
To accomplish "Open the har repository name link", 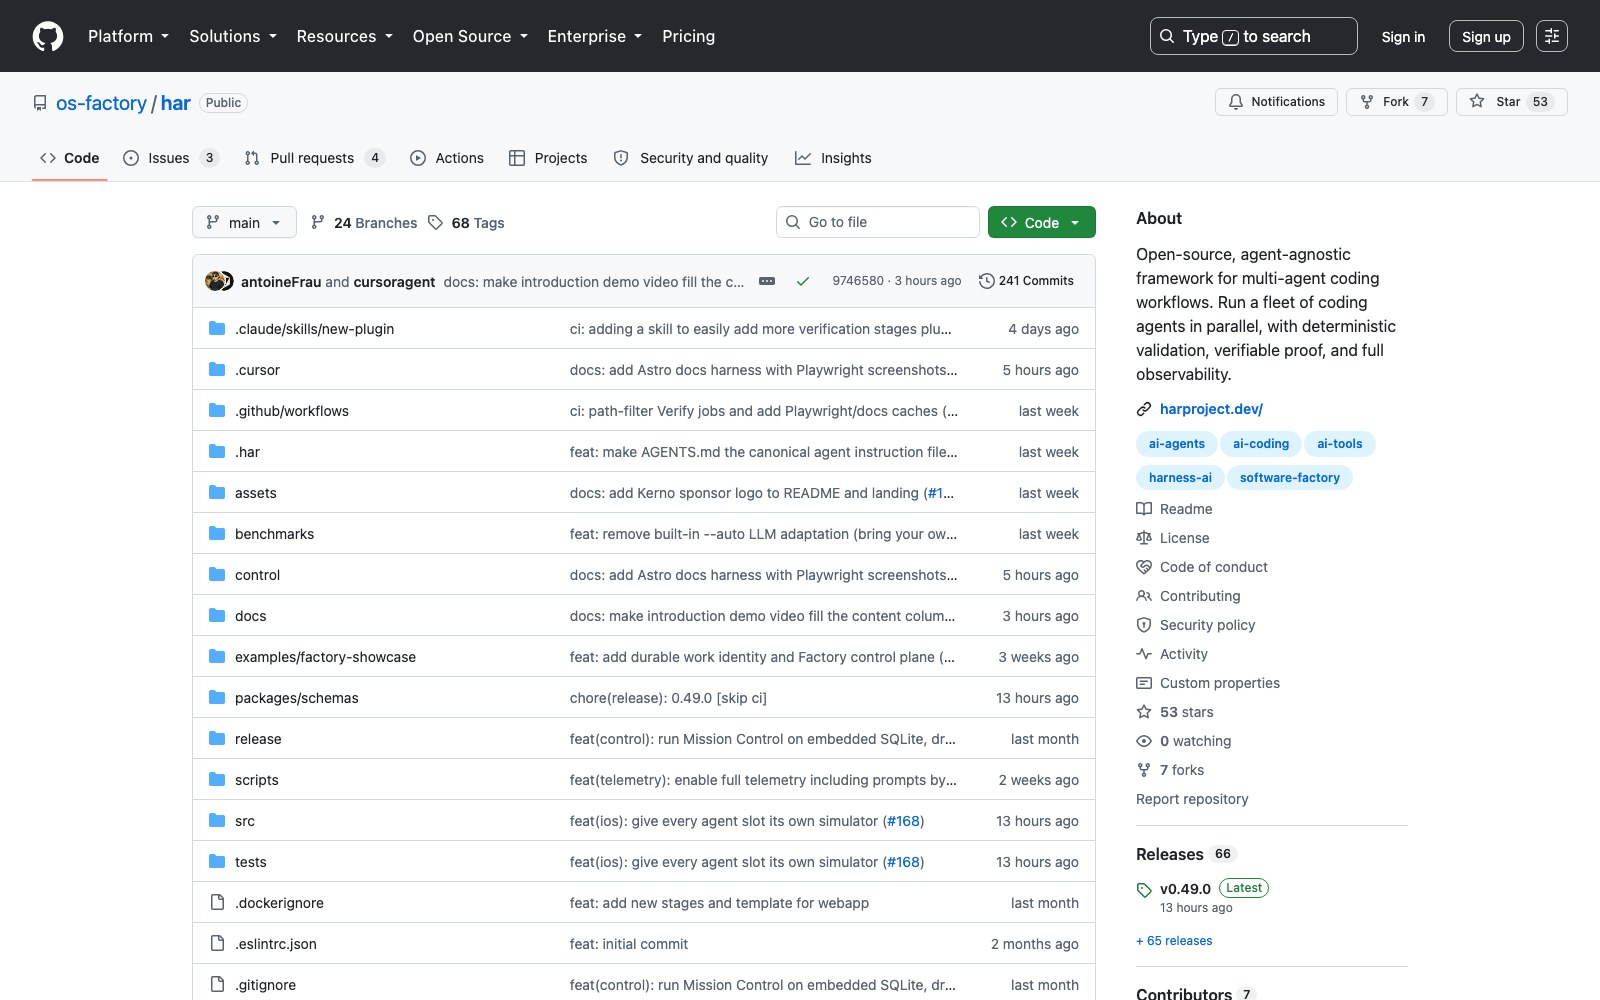I will (x=176, y=103).
